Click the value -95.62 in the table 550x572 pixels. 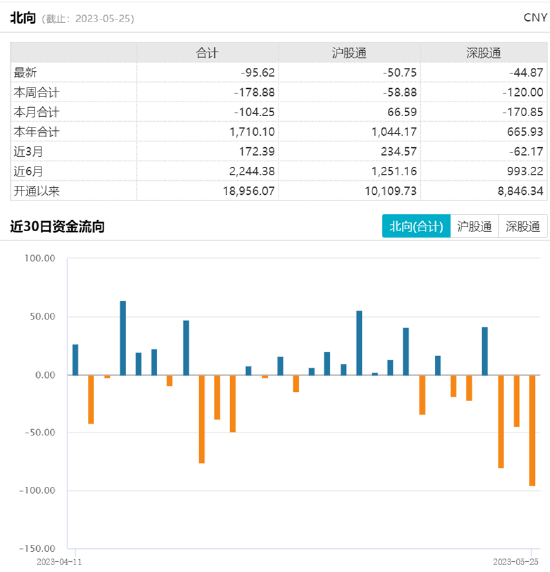[257, 72]
